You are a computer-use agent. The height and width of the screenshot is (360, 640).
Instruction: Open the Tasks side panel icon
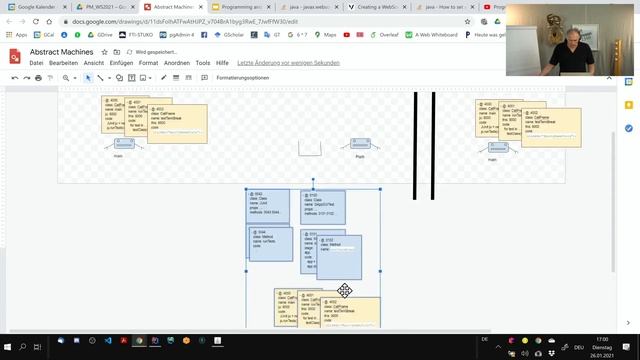(629, 128)
